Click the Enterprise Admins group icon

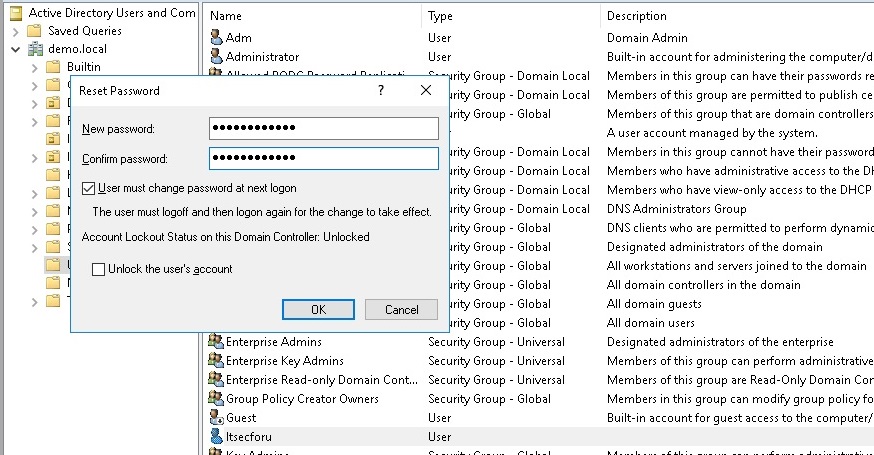click(216, 342)
